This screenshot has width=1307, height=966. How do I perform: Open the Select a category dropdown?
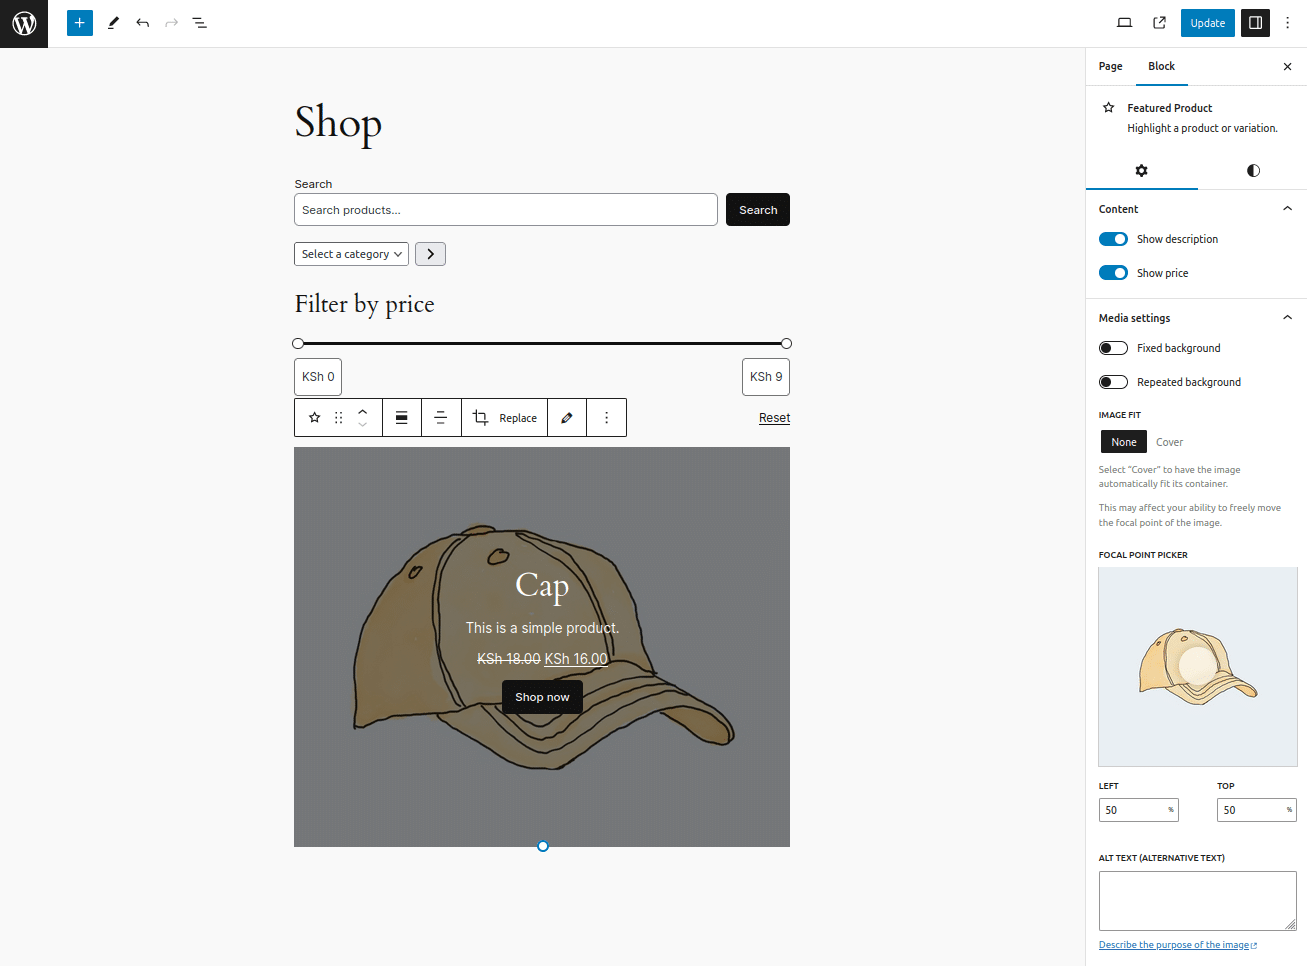(351, 254)
